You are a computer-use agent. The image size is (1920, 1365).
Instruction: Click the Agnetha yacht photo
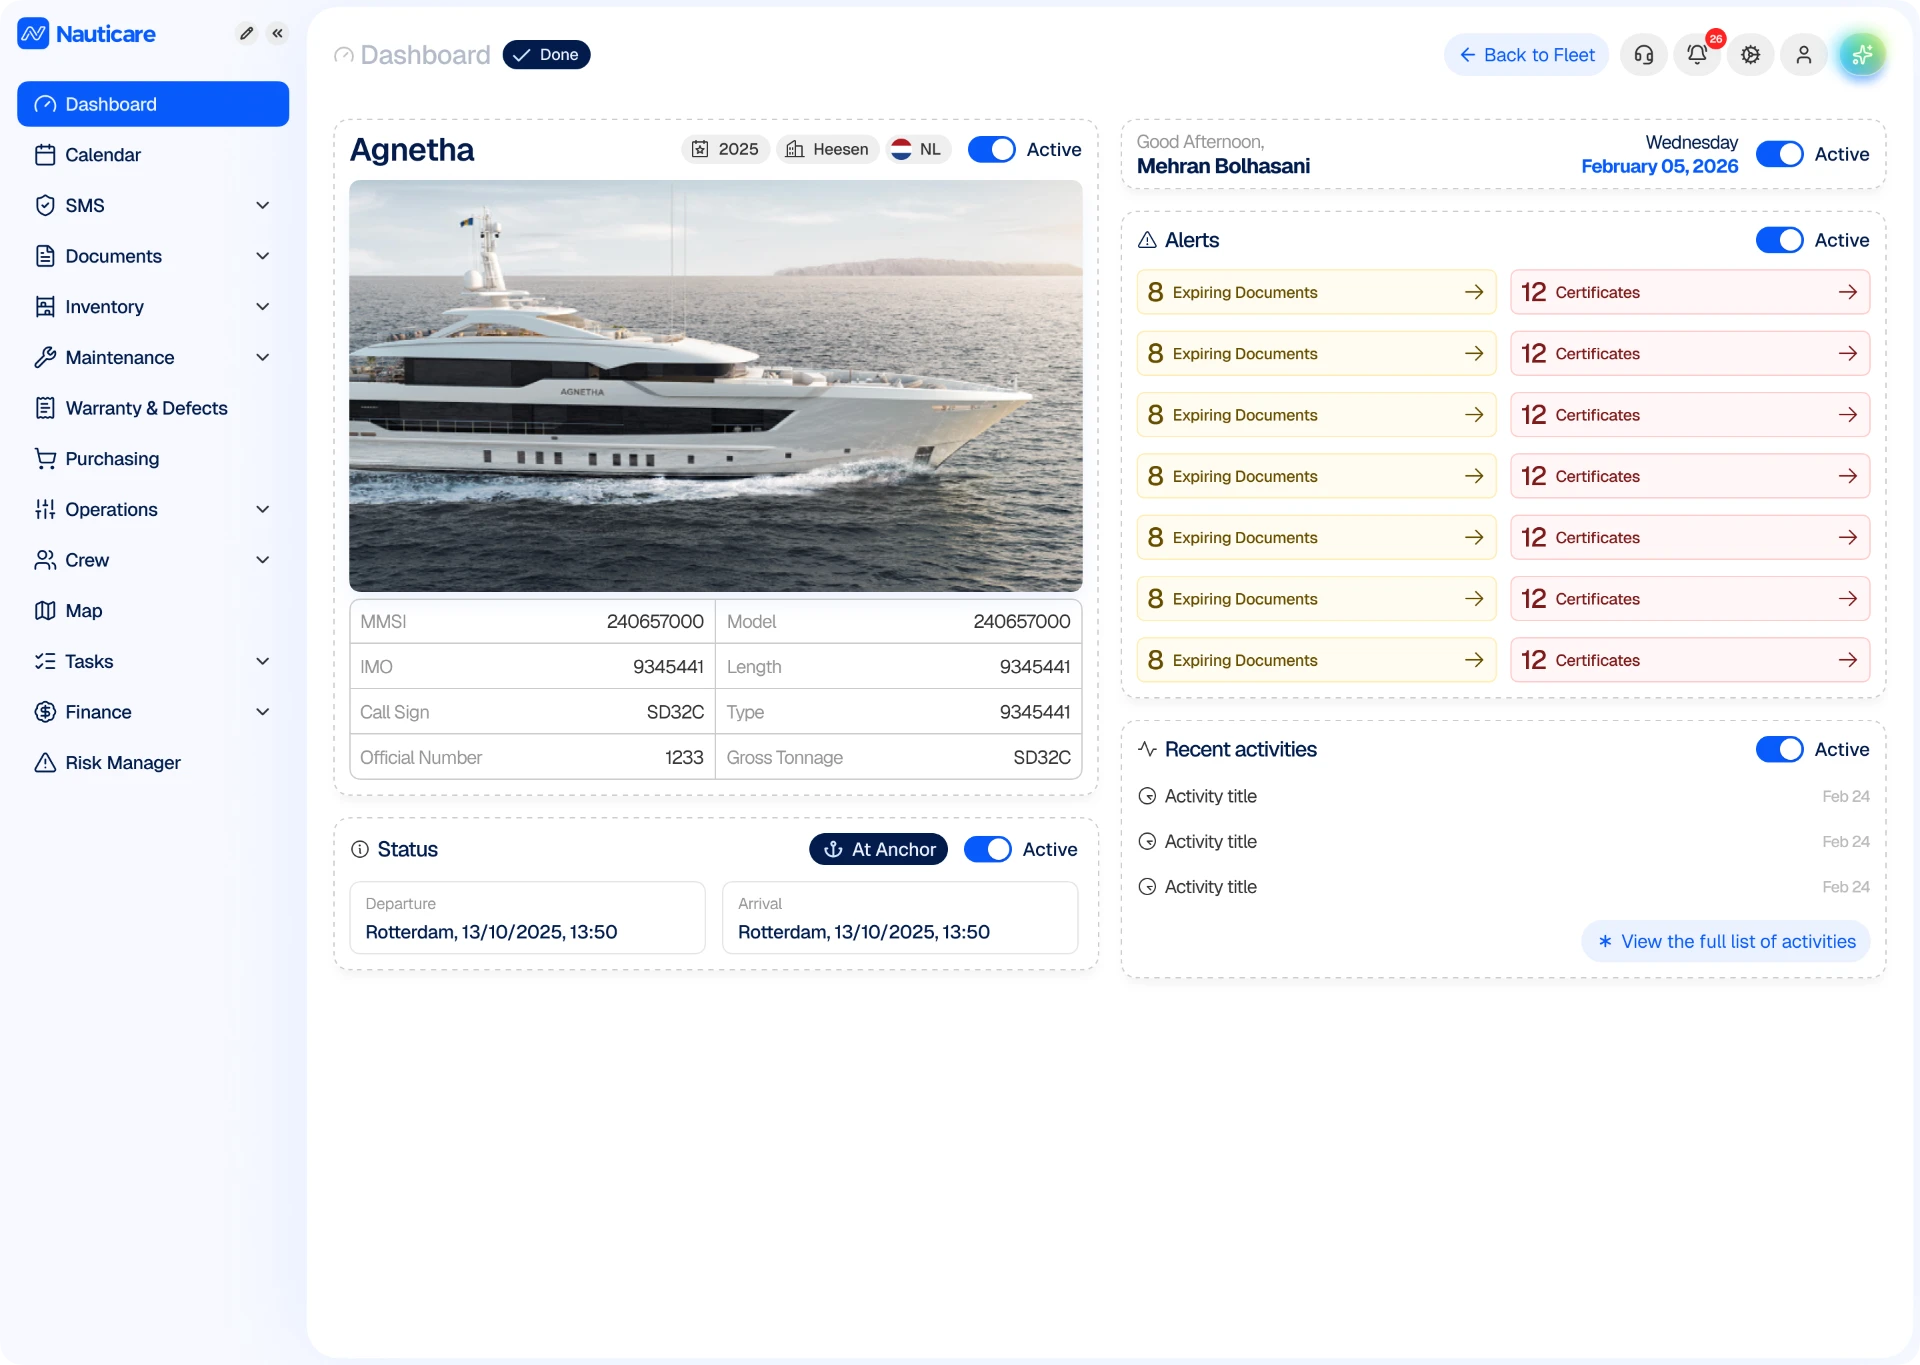coord(715,386)
